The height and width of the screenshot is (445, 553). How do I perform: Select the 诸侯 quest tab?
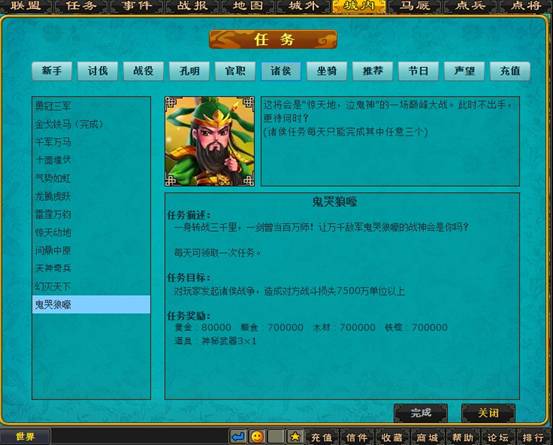[281, 71]
